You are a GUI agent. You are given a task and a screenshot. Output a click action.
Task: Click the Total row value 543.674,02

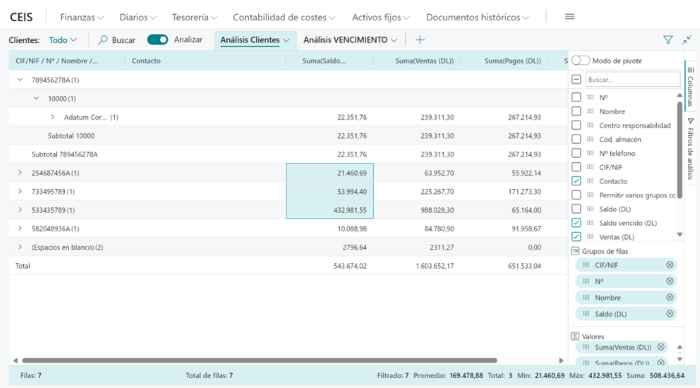(350, 266)
